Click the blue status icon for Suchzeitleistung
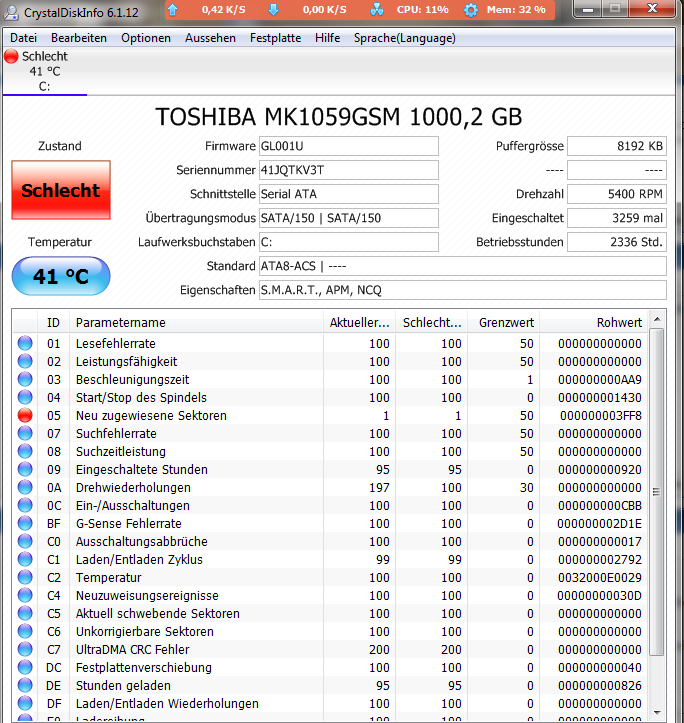Image resolution: width=684 pixels, height=723 pixels. pyautogui.click(x=25, y=451)
